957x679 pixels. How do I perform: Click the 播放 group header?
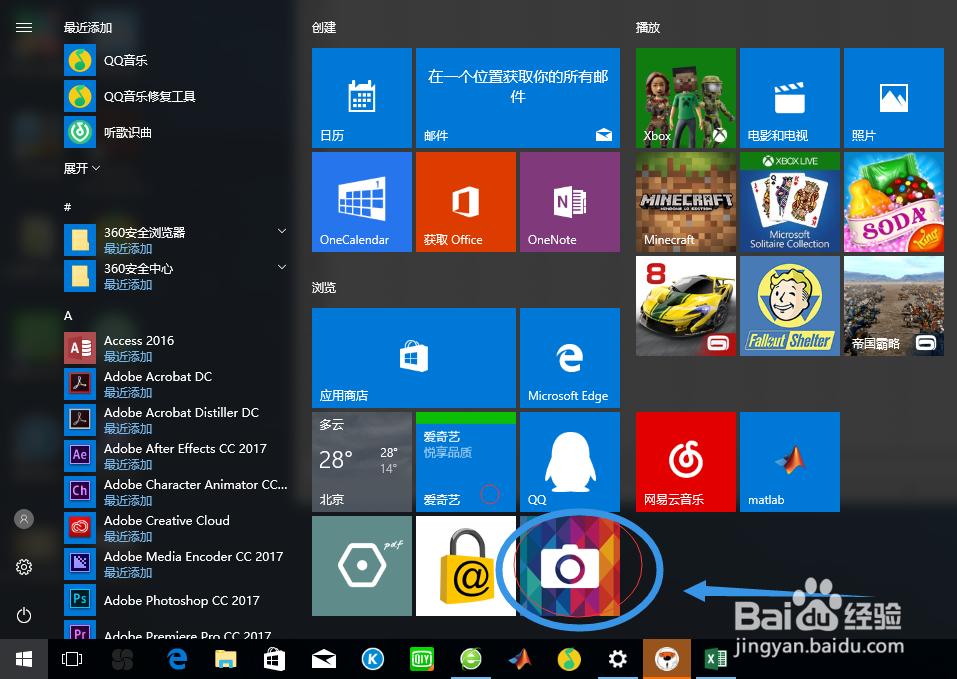click(648, 27)
